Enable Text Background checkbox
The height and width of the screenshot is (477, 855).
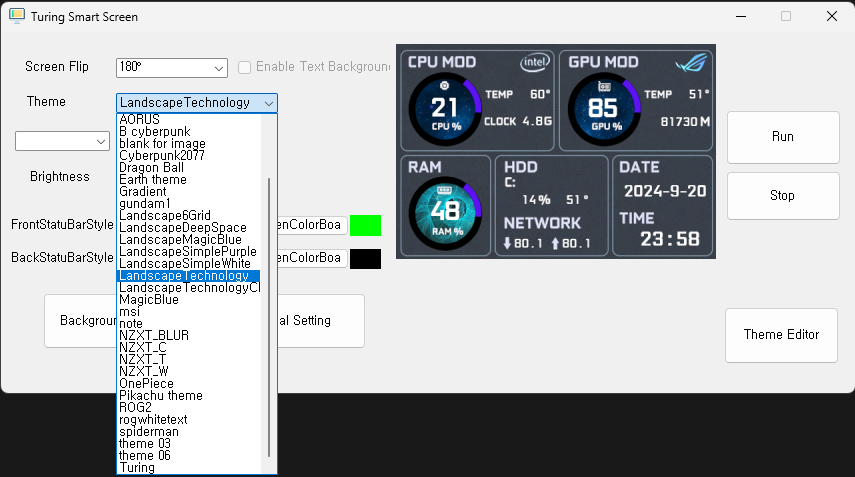coord(244,67)
